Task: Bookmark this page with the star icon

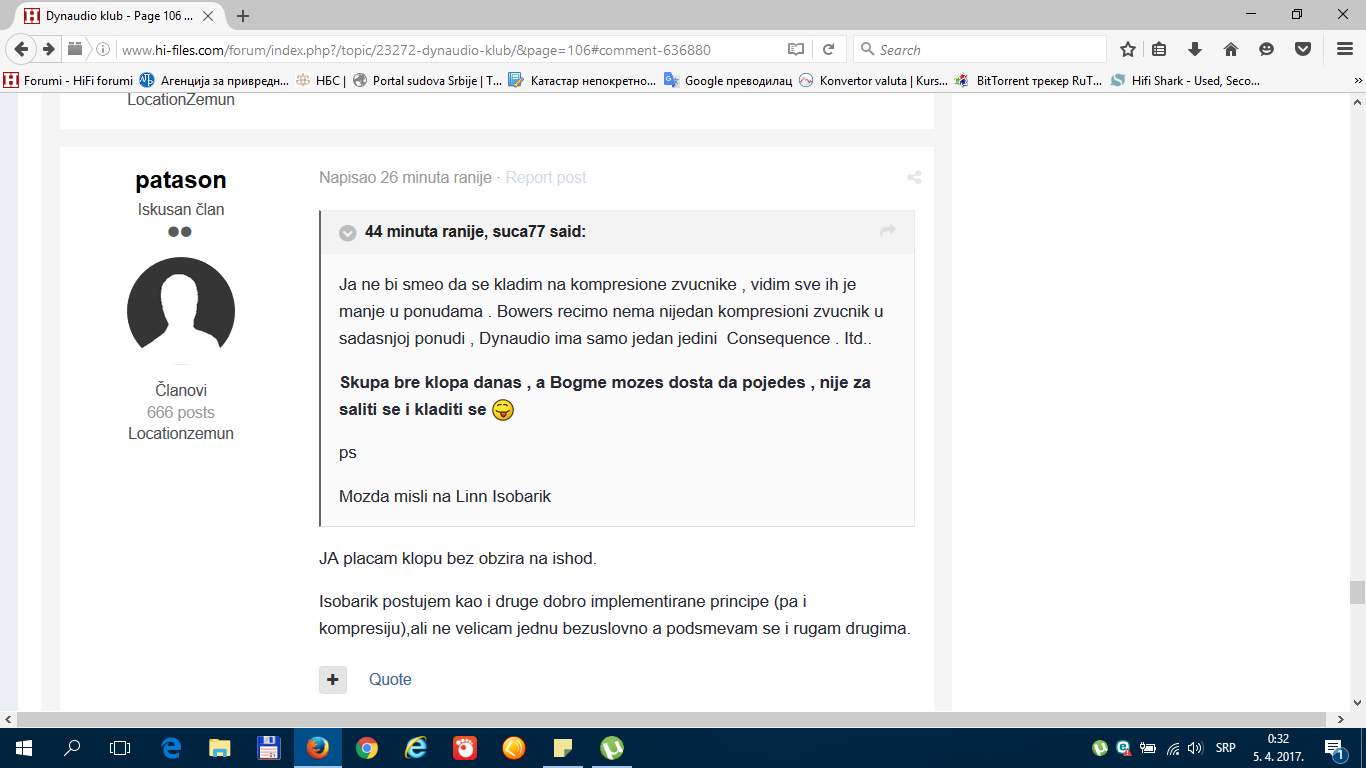Action: point(1128,49)
